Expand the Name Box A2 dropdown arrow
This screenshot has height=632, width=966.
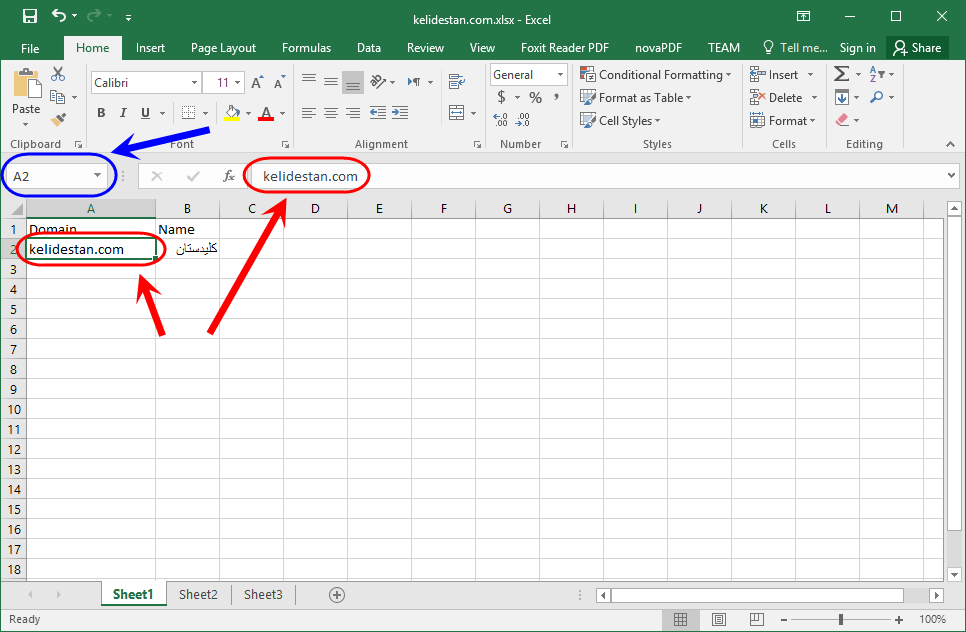tap(97, 176)
